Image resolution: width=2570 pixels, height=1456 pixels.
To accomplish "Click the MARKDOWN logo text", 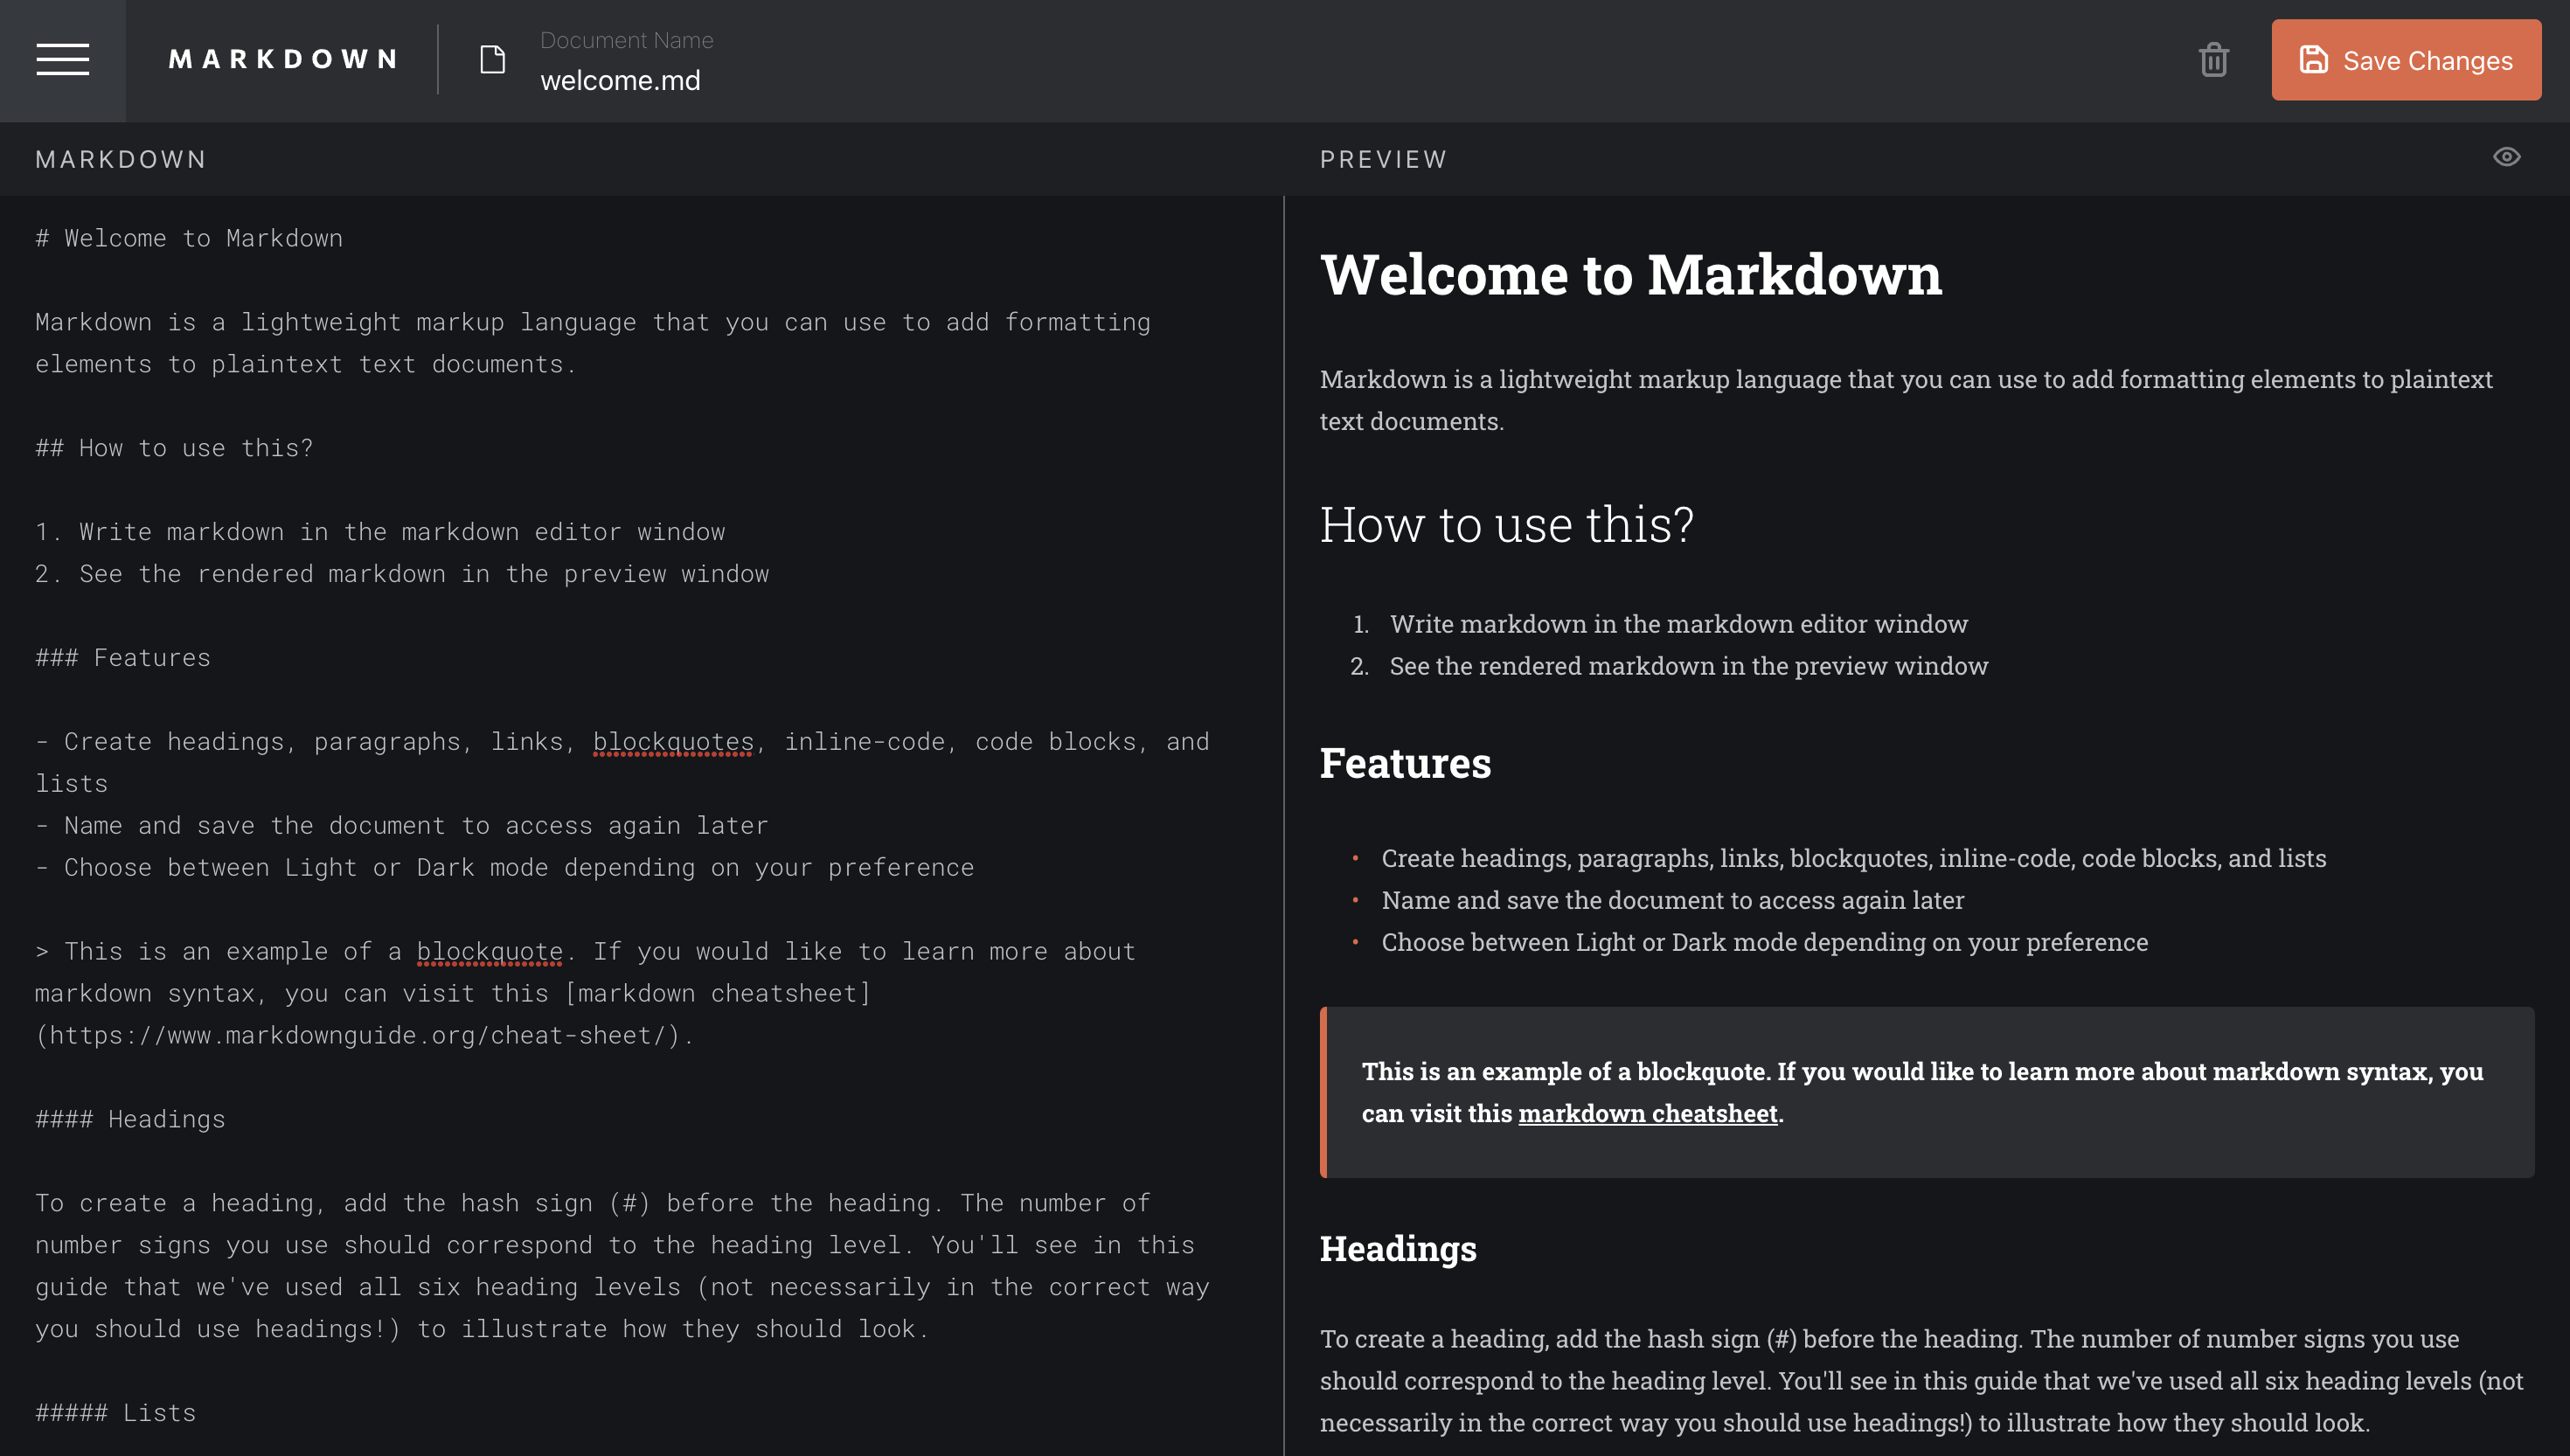I will tap(283, 60).
